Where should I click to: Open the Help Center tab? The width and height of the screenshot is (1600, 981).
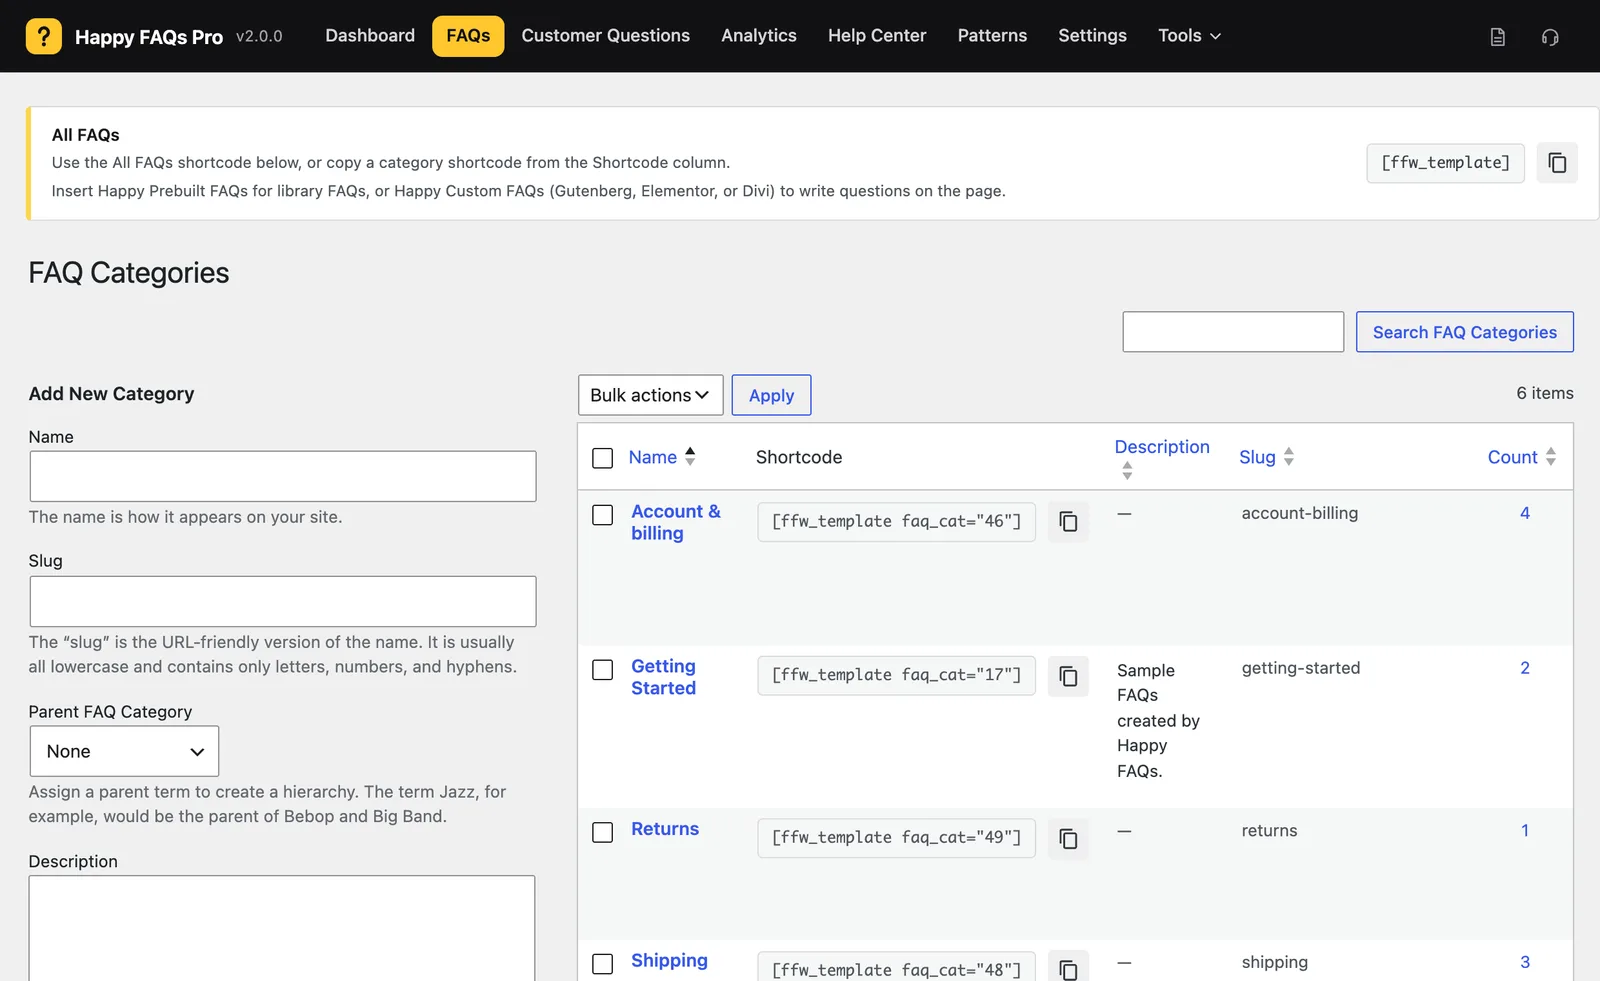877,36
